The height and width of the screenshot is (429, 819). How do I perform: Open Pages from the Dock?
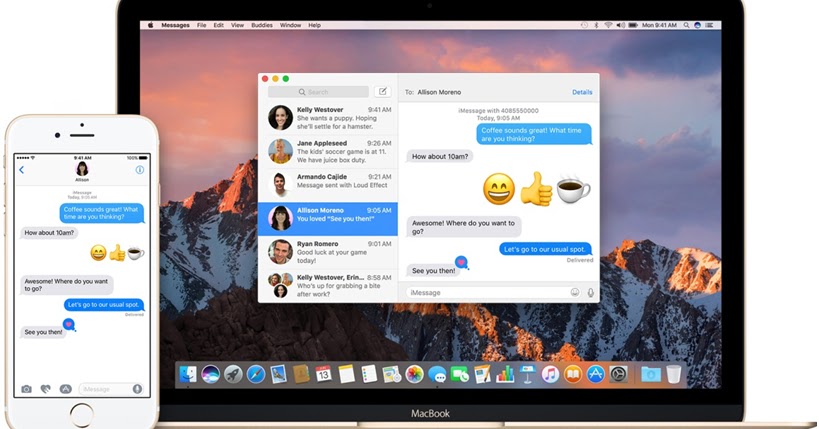coord(482,374)
